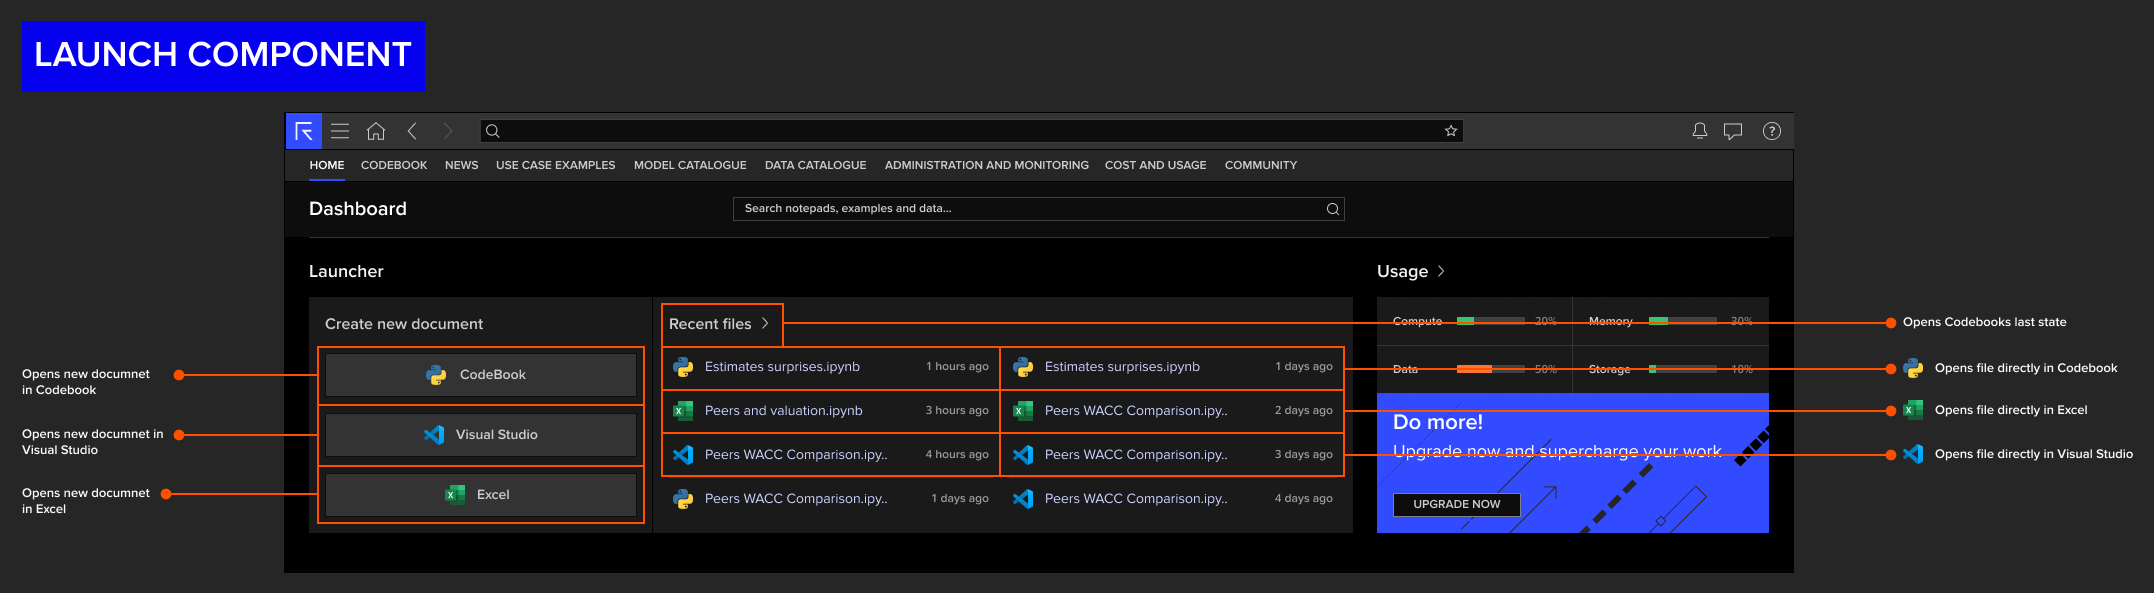Open ADMINISTRATION AND MONITORING tab

tap(987, 165)
